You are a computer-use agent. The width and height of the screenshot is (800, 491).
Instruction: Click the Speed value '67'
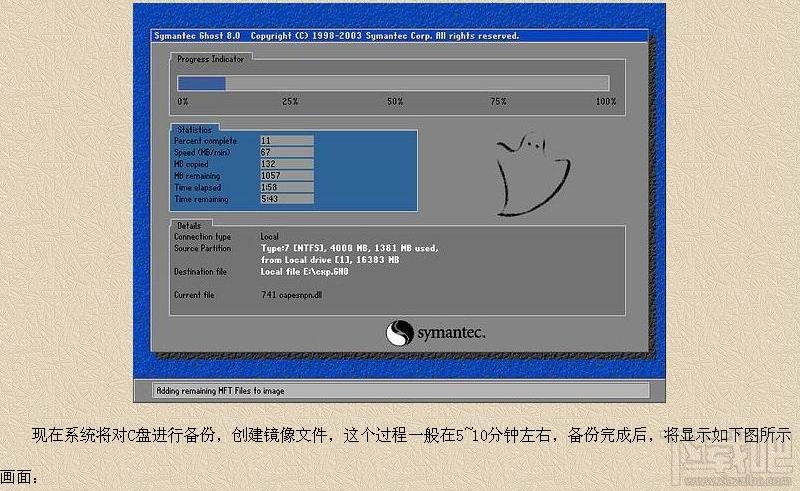287,153
